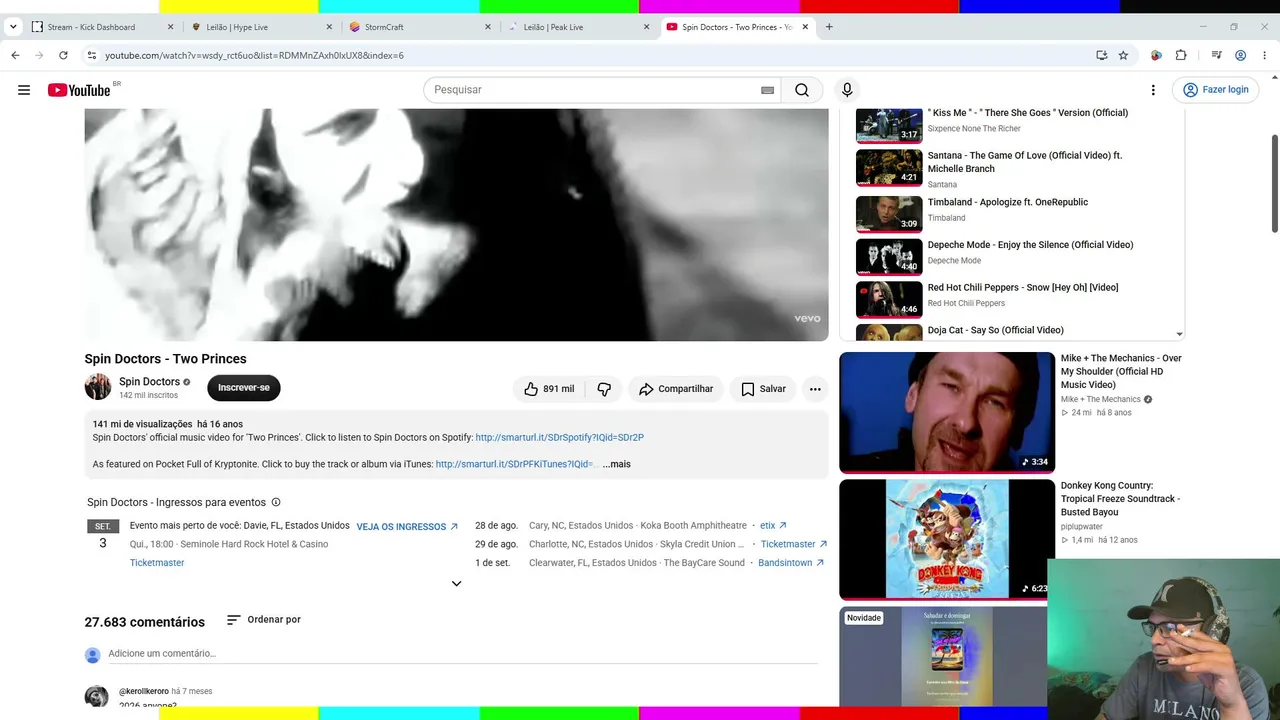This screenshot has width=1280, height=720.
Task: Play Doja Cat Say So playlist item
Action: tap(1017, 331)
